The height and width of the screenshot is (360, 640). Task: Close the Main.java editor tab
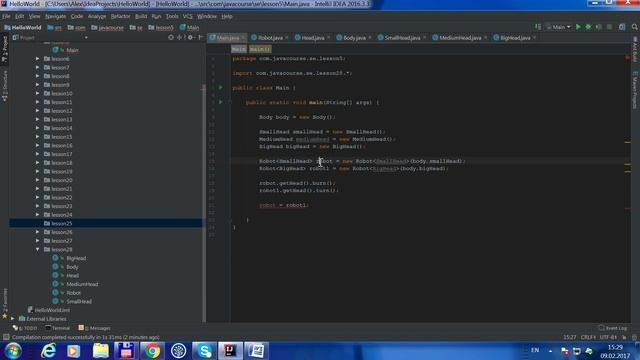pos(243,38)
